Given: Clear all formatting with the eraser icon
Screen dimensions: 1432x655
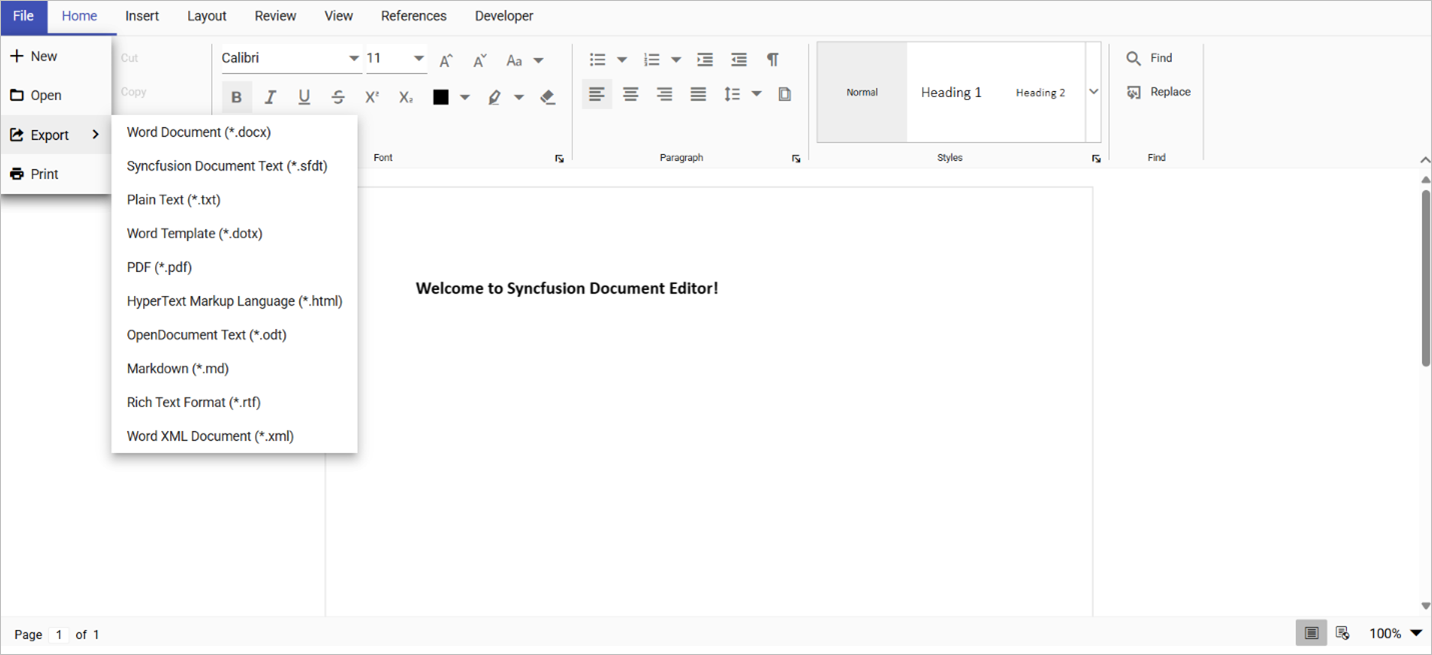Looking at the screenshot, I should coord(548,96).
